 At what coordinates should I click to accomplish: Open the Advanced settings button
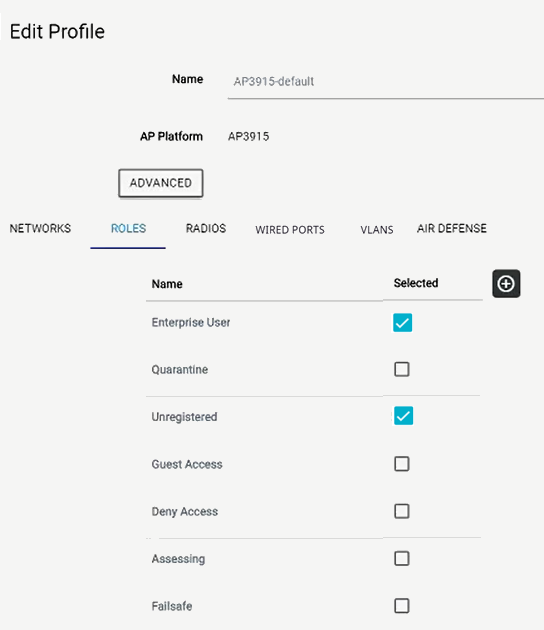[x=161, y=183]
